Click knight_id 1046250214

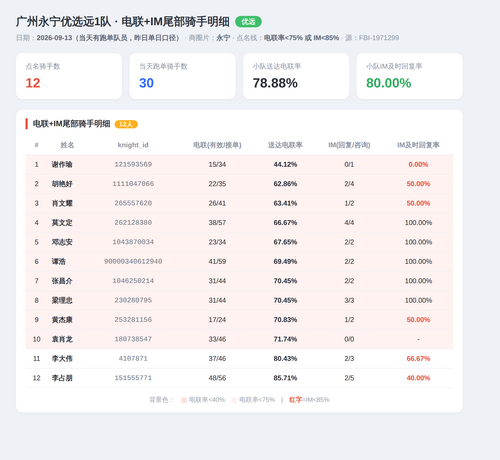(x=133, y=281)
